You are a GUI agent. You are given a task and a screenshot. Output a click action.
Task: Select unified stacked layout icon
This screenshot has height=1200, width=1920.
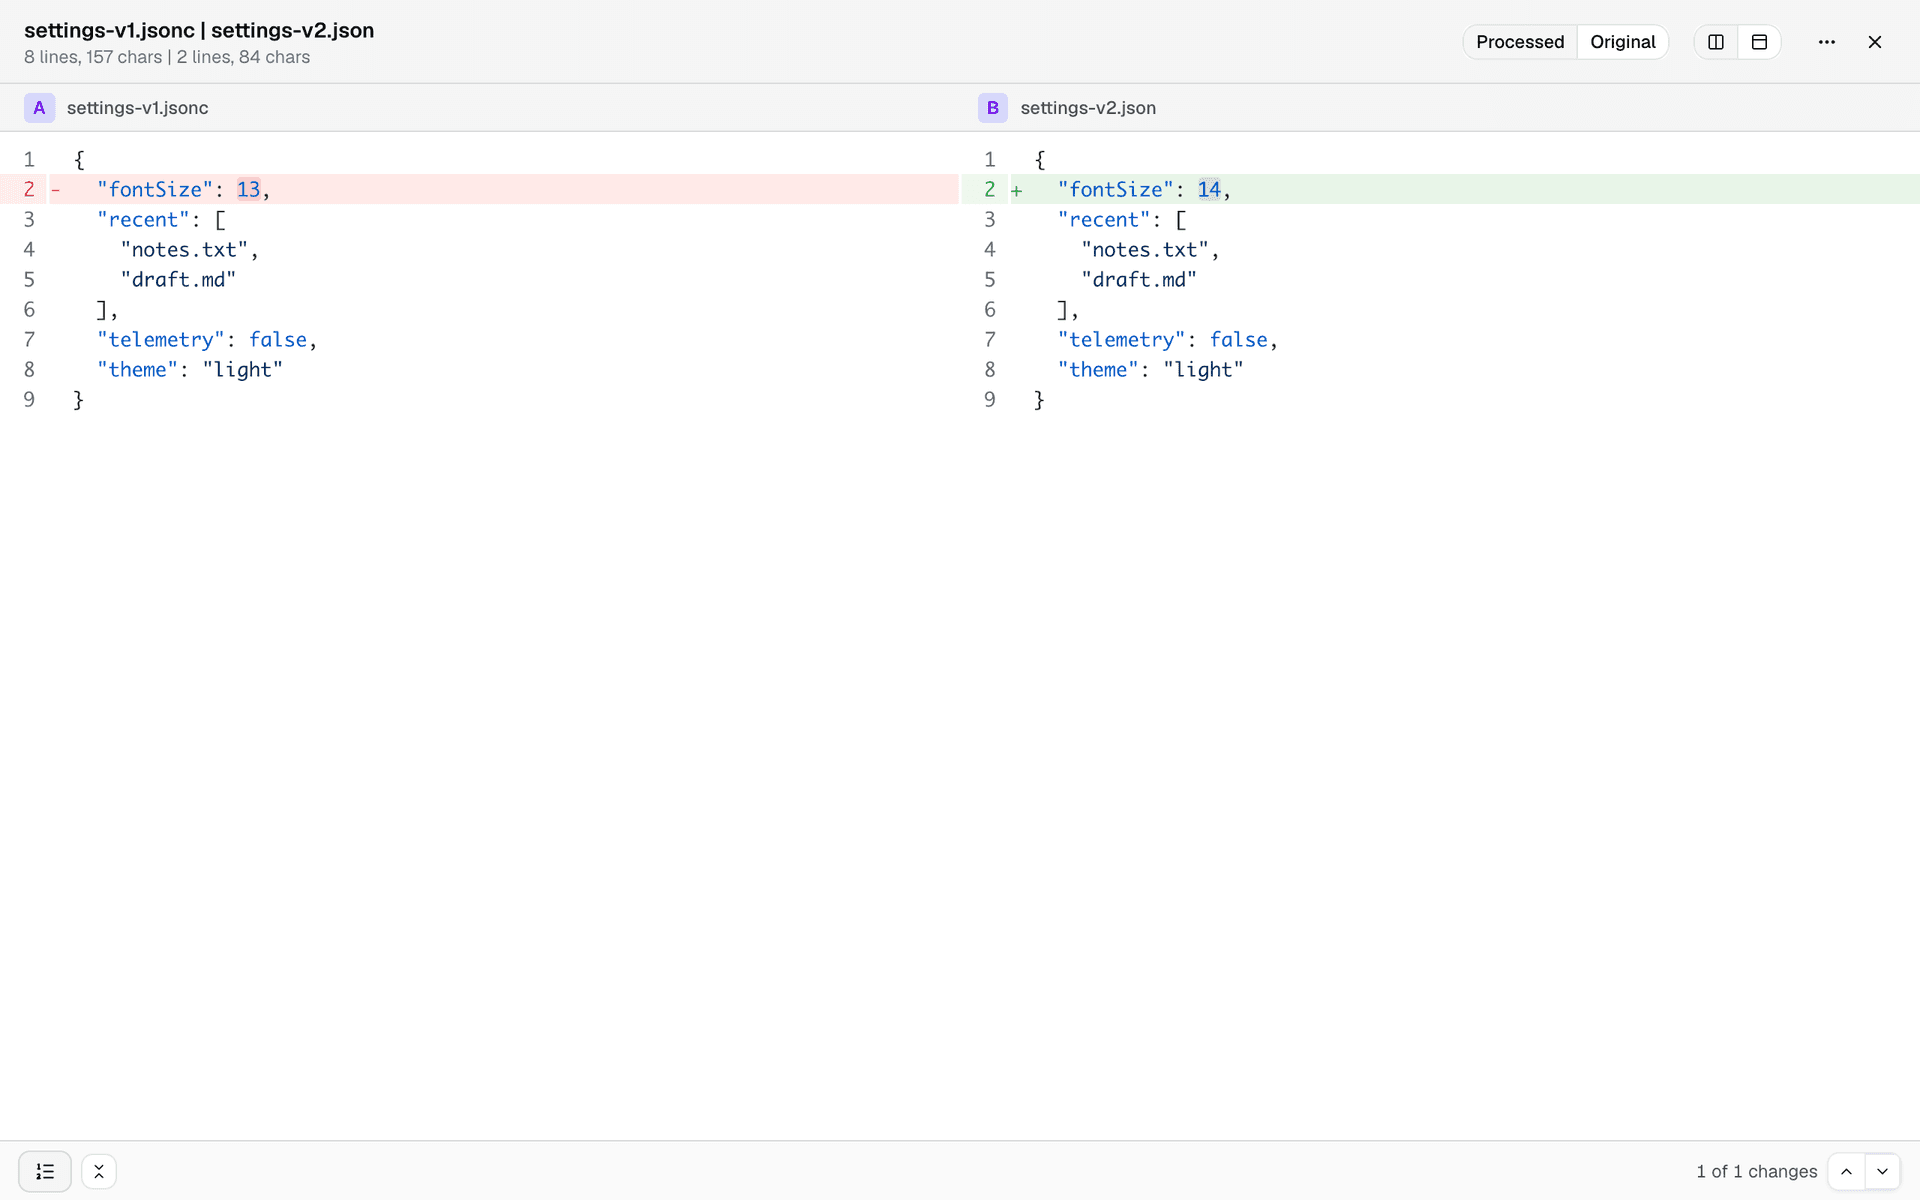tap(1759, 42)
